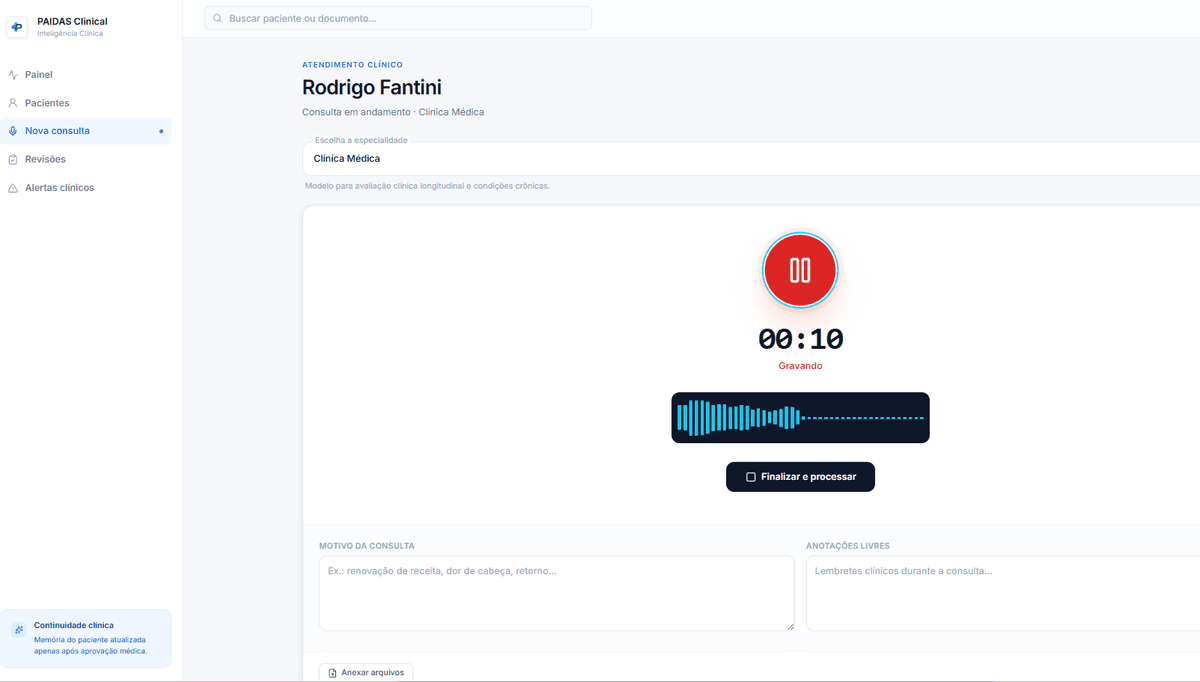Click the Anexar arquivos button
Viewport: 1200px width, 682px height.
coord(366,673)
